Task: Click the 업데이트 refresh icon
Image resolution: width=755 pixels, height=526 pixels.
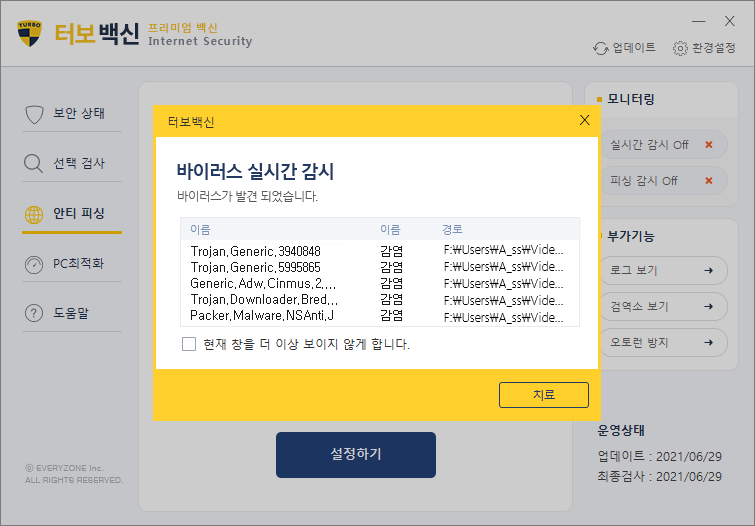Action: coord(600,48)
